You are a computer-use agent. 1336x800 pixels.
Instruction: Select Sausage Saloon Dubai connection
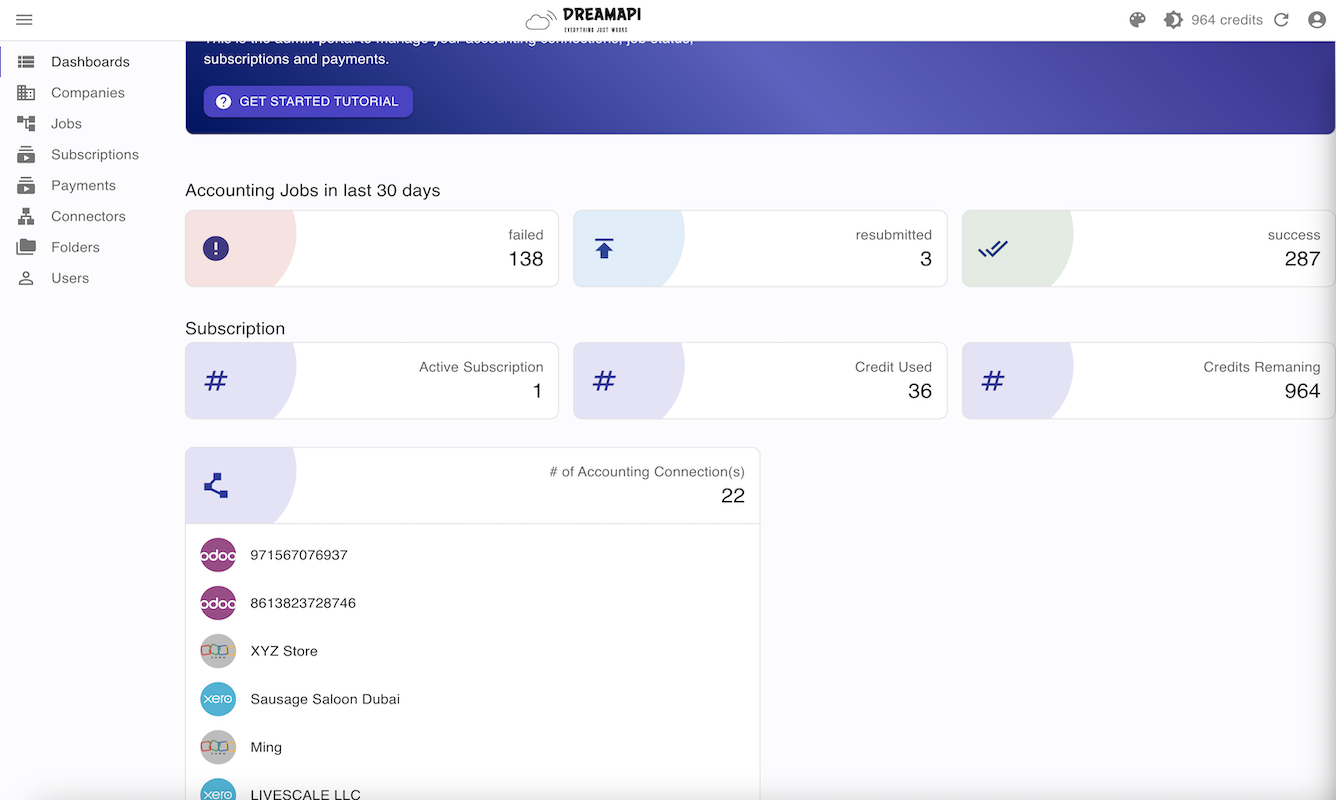(x=472, y=699)
